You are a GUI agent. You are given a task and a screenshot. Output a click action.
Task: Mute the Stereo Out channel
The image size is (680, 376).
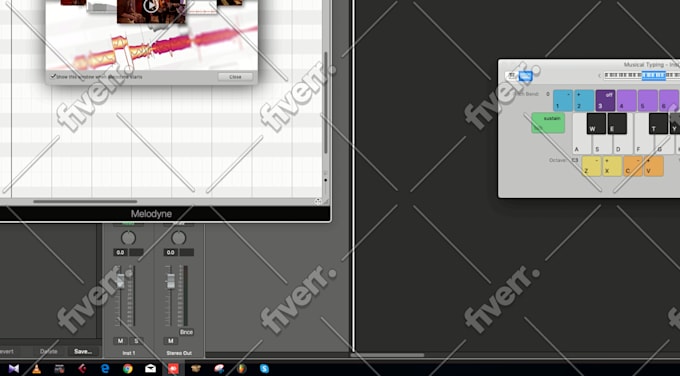coord(170,341)
